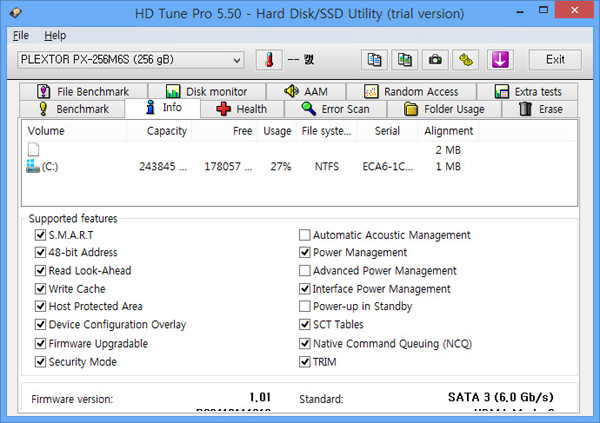Switch to the Benchmark tab
The width and height of the screenshot is (600, 423).
pos(72,109)
